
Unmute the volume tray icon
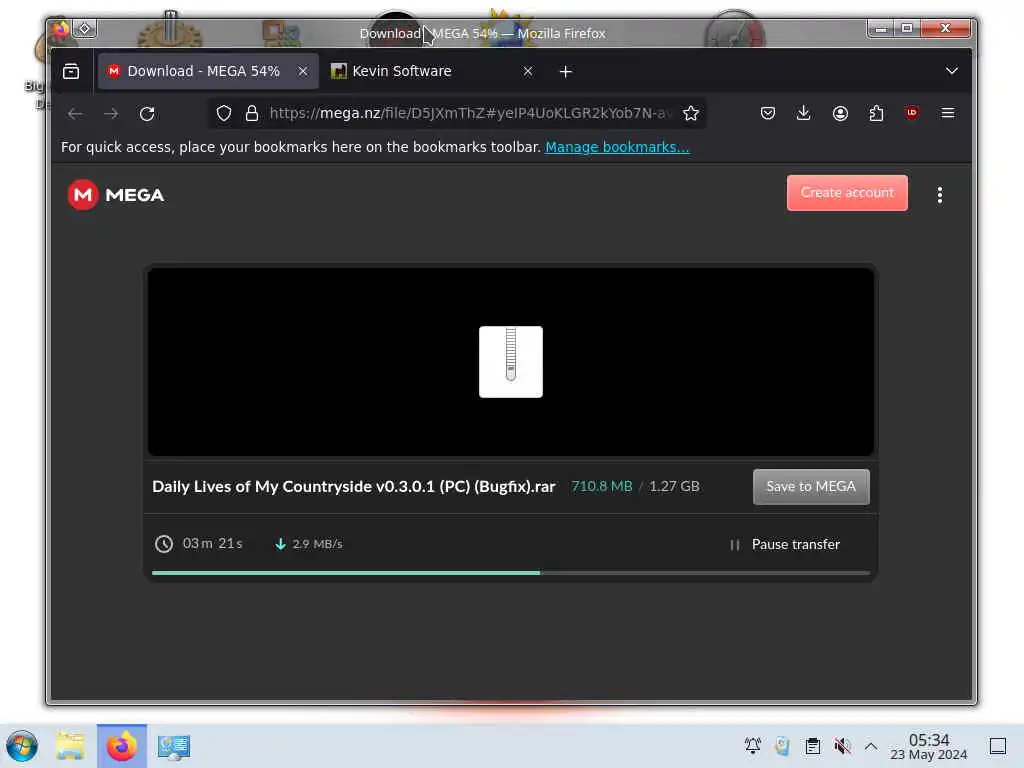pos(842,745)
